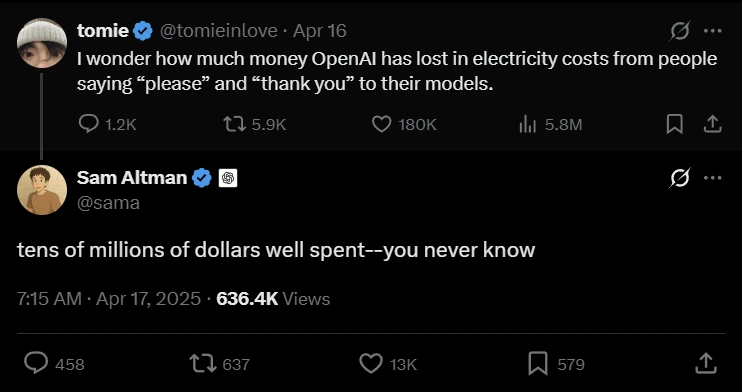Open the 7:15 AM Apr 17 timestamp link

[109, 299]
